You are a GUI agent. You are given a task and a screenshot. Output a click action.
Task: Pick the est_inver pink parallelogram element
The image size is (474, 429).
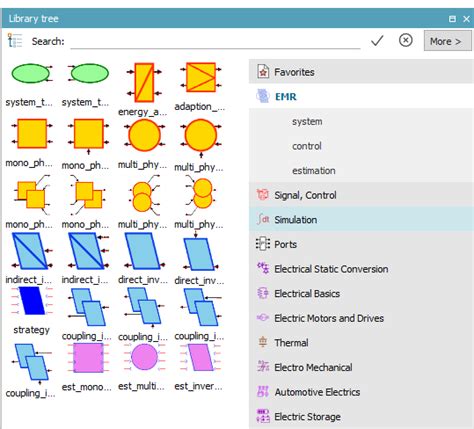coord(200,357)
